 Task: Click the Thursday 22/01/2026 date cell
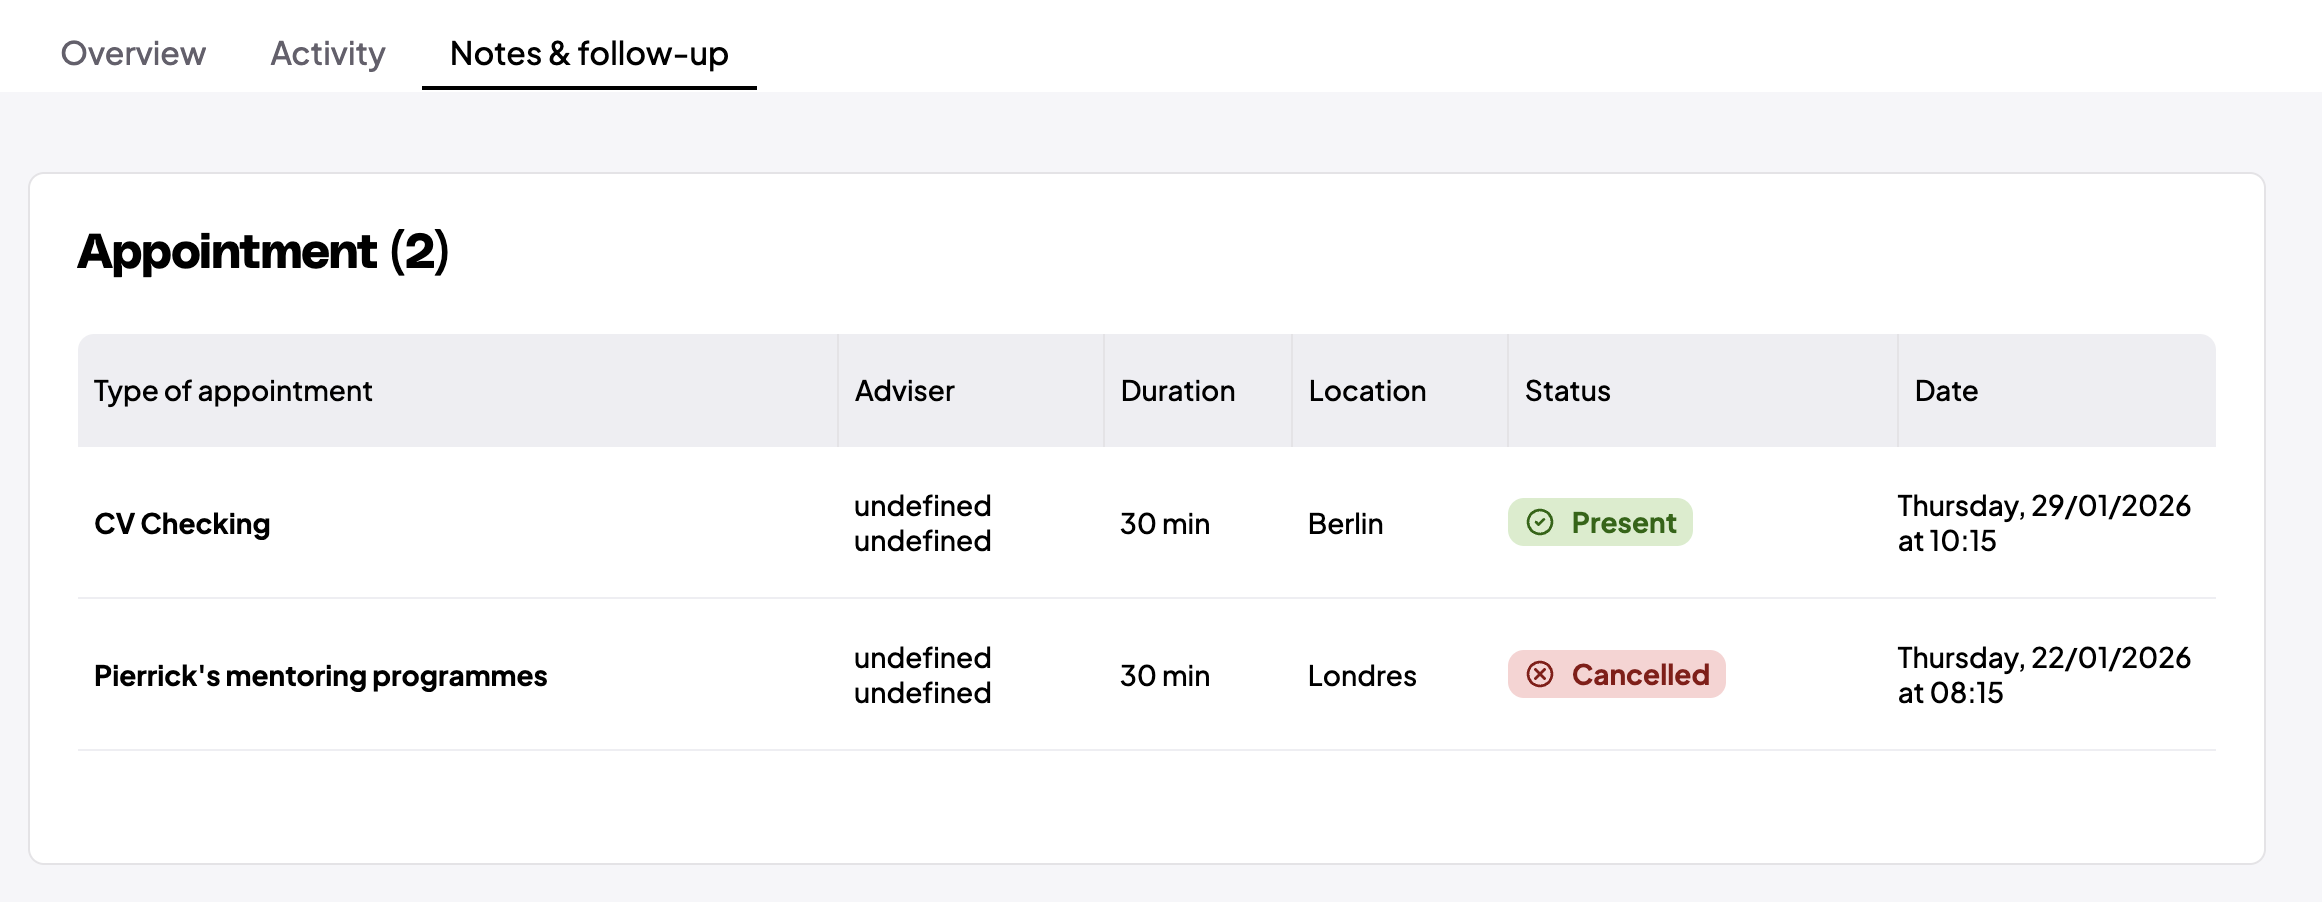2044,675
